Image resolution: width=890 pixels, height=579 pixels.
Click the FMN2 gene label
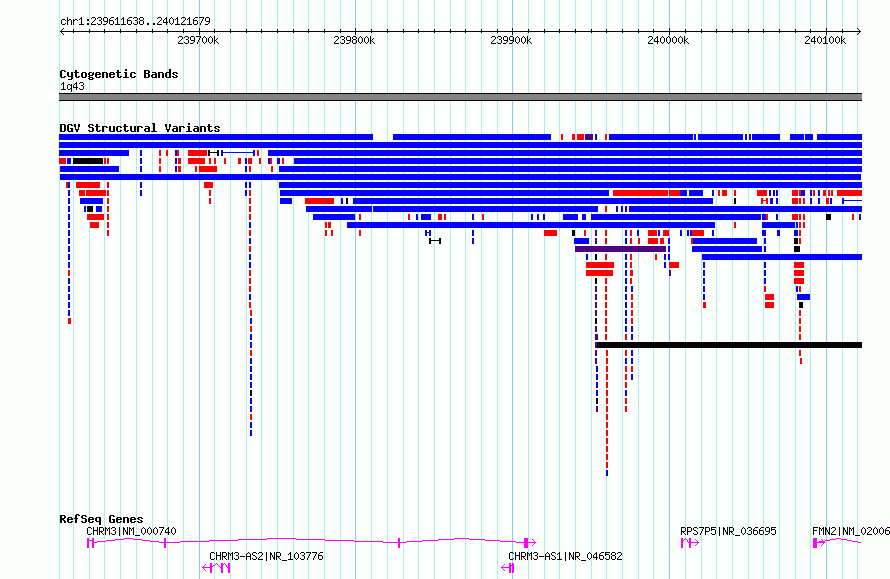851,531
